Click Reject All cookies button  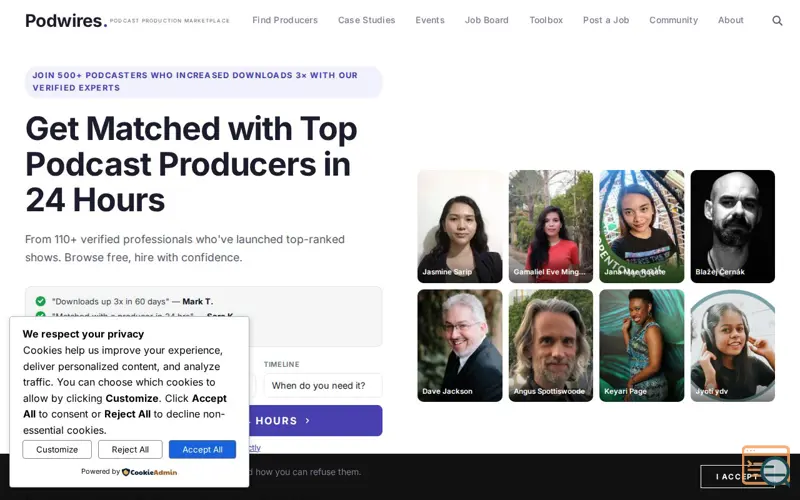(x=130, y=449)
